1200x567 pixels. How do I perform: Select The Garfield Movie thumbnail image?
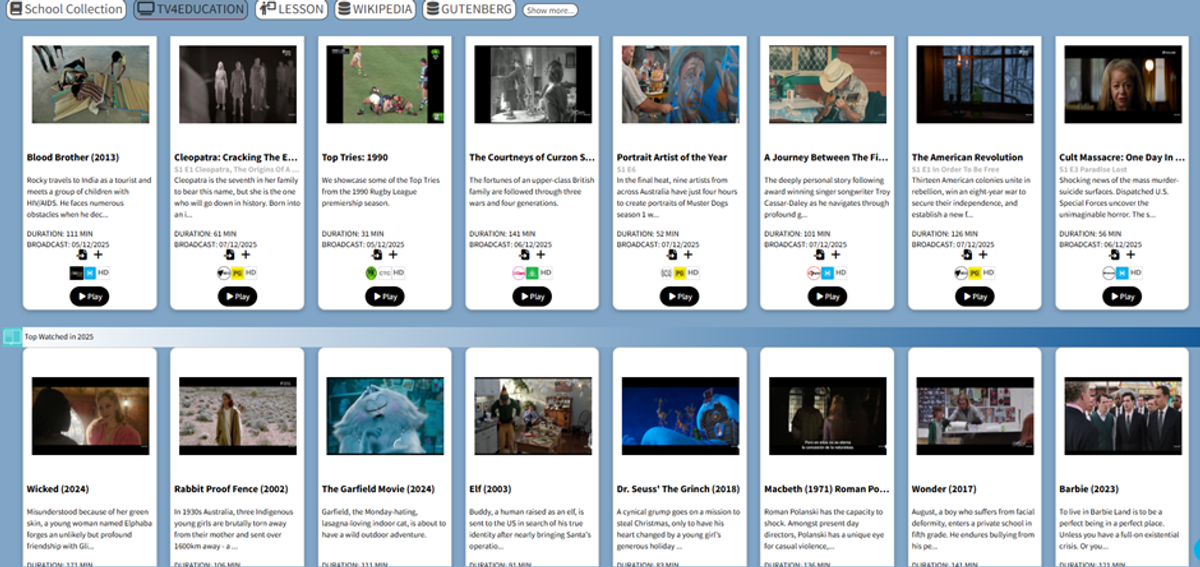[385, 416]
